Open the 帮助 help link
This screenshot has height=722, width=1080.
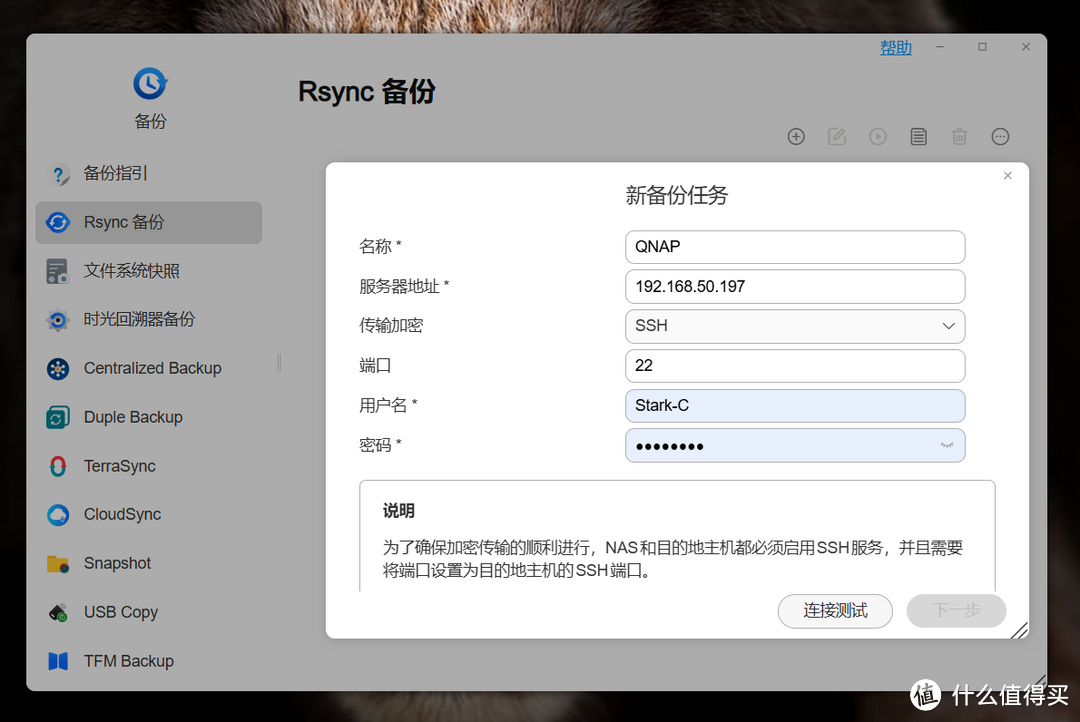[x=895, y=48]
